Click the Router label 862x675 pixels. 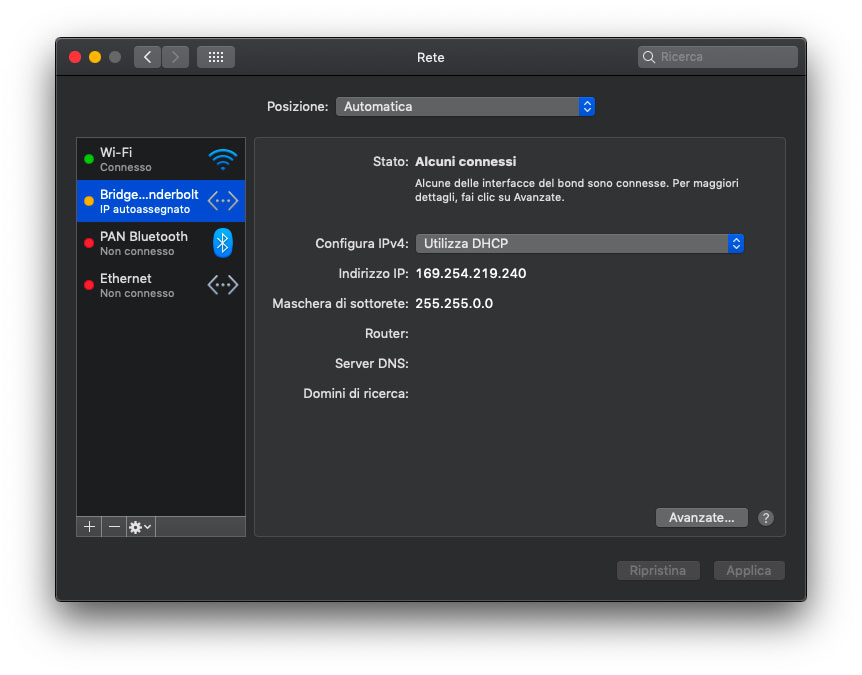(386, 334)
